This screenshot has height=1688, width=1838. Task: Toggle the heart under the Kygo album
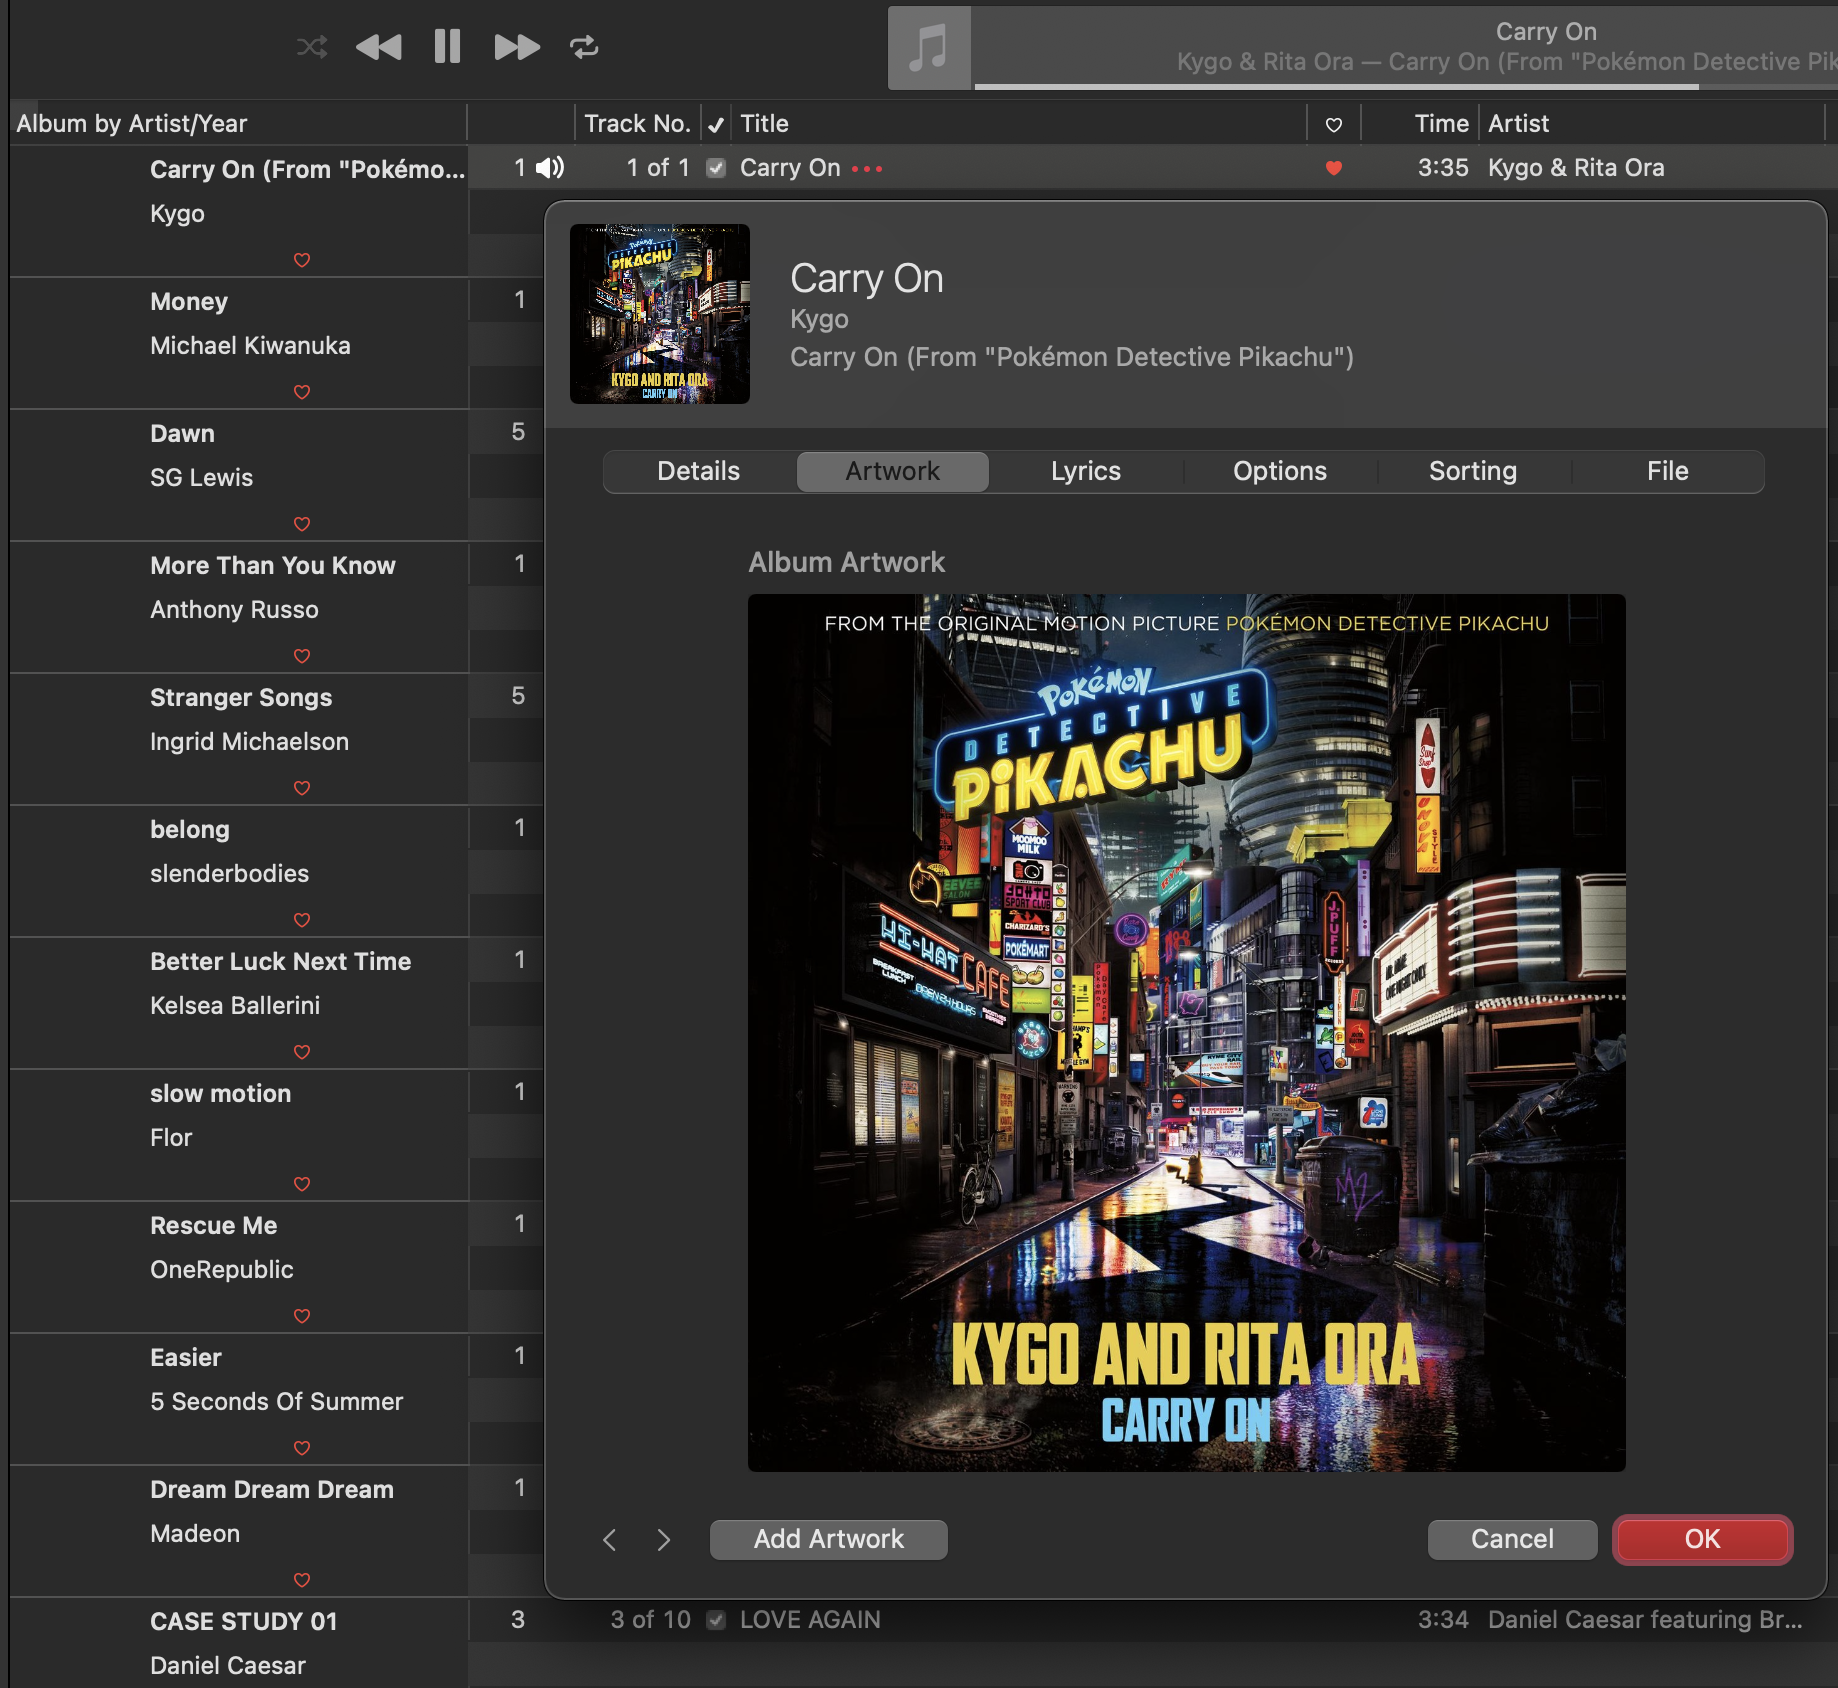(302, 260)
